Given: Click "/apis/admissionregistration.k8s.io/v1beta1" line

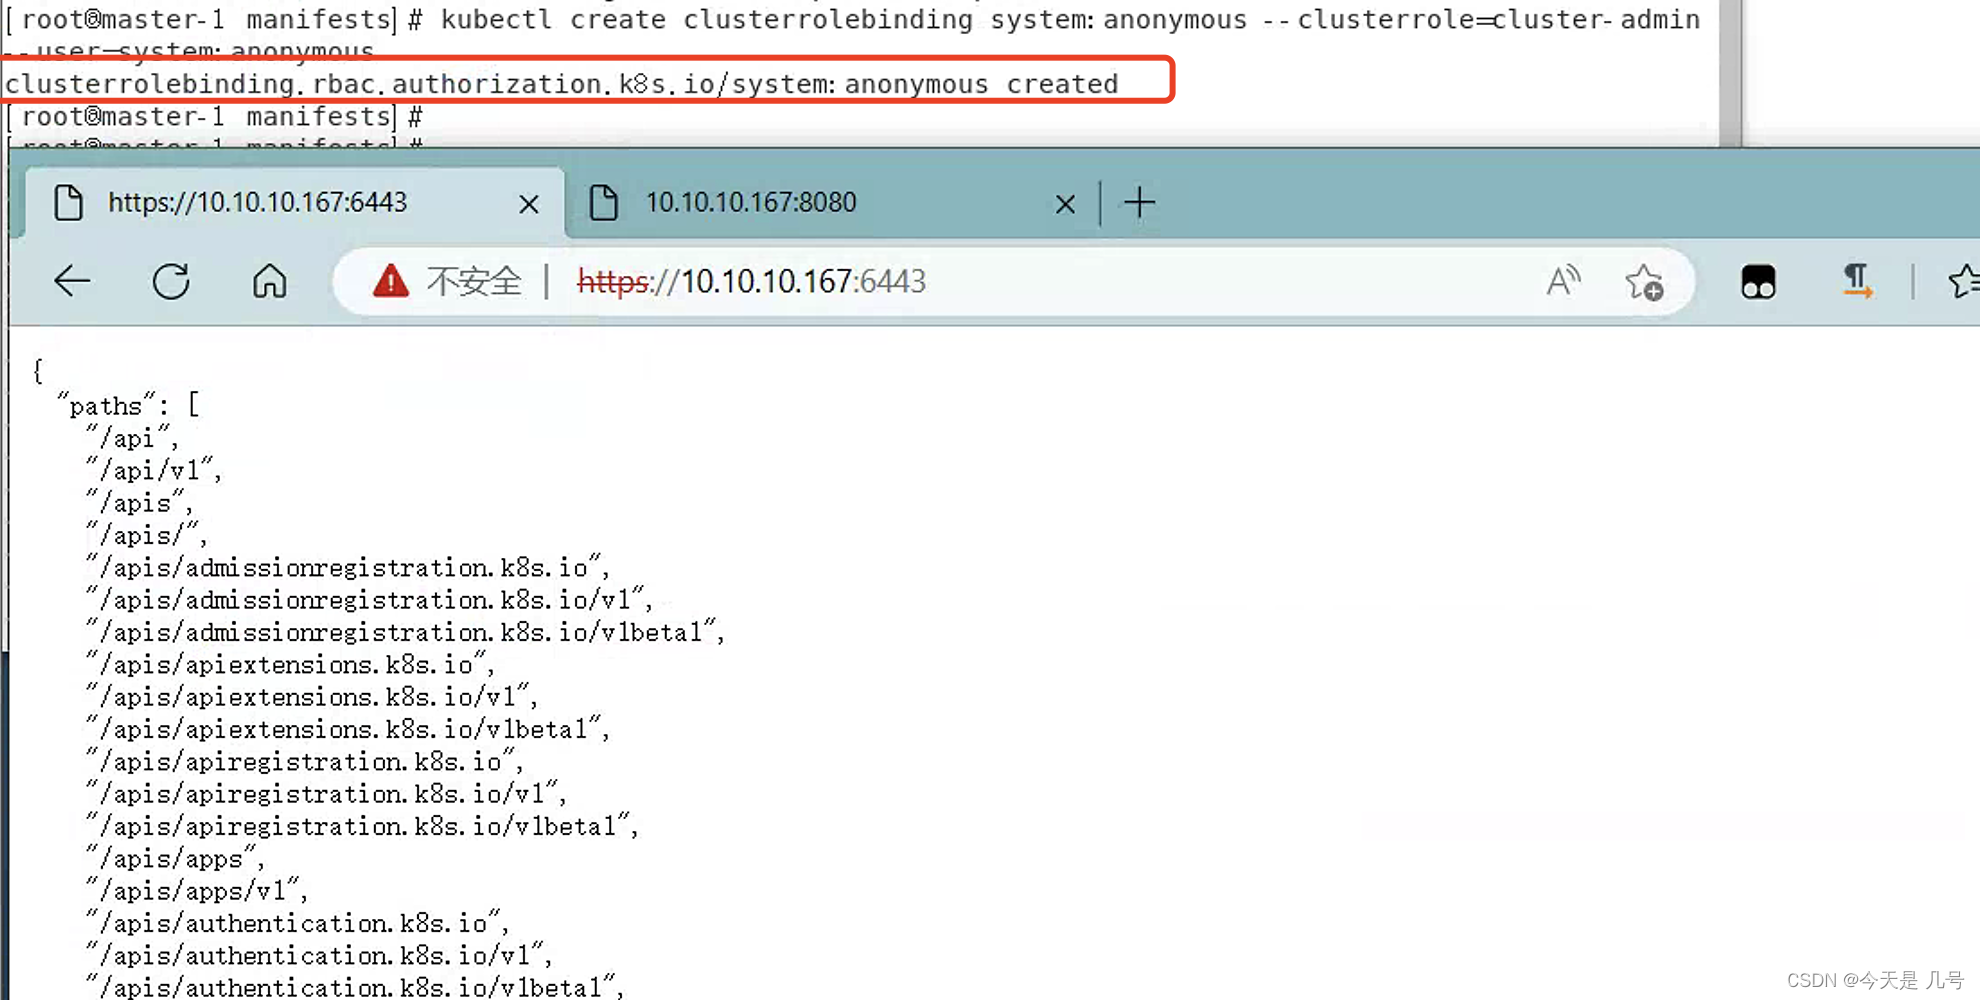Looking at the screenshot, I should coord(405,632).
